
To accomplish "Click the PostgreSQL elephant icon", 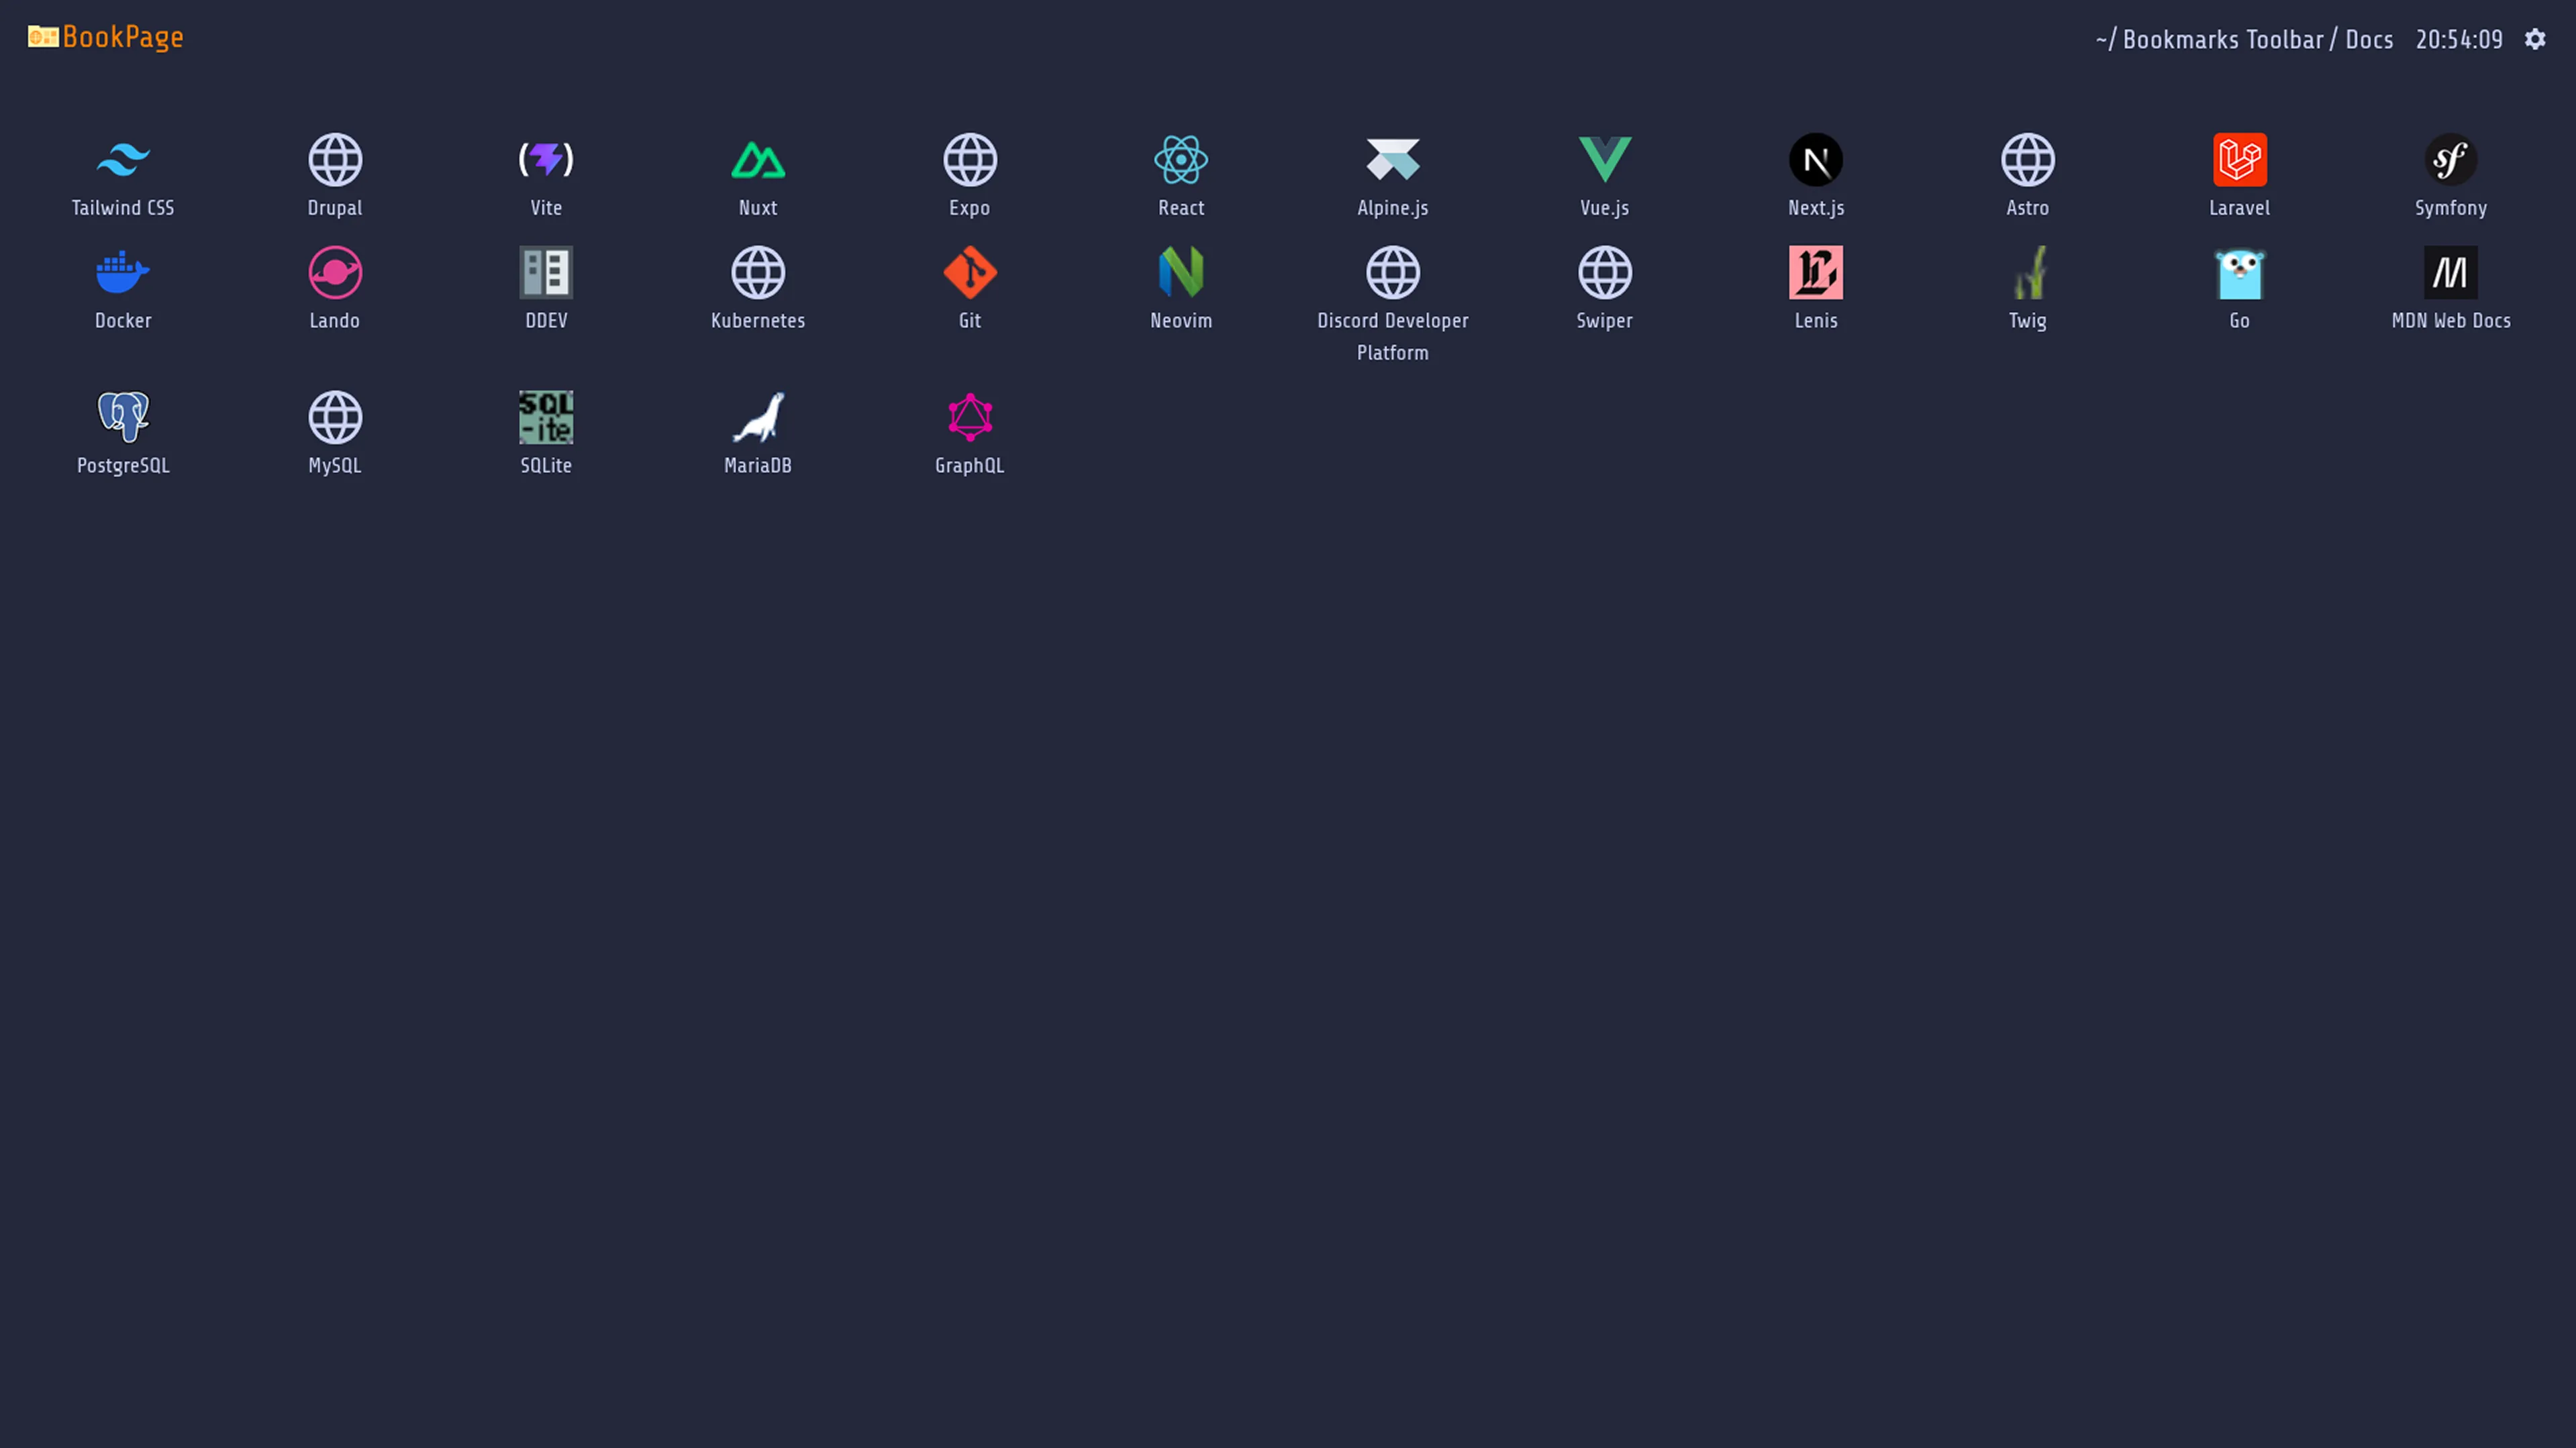I will [x=123, y=417].
